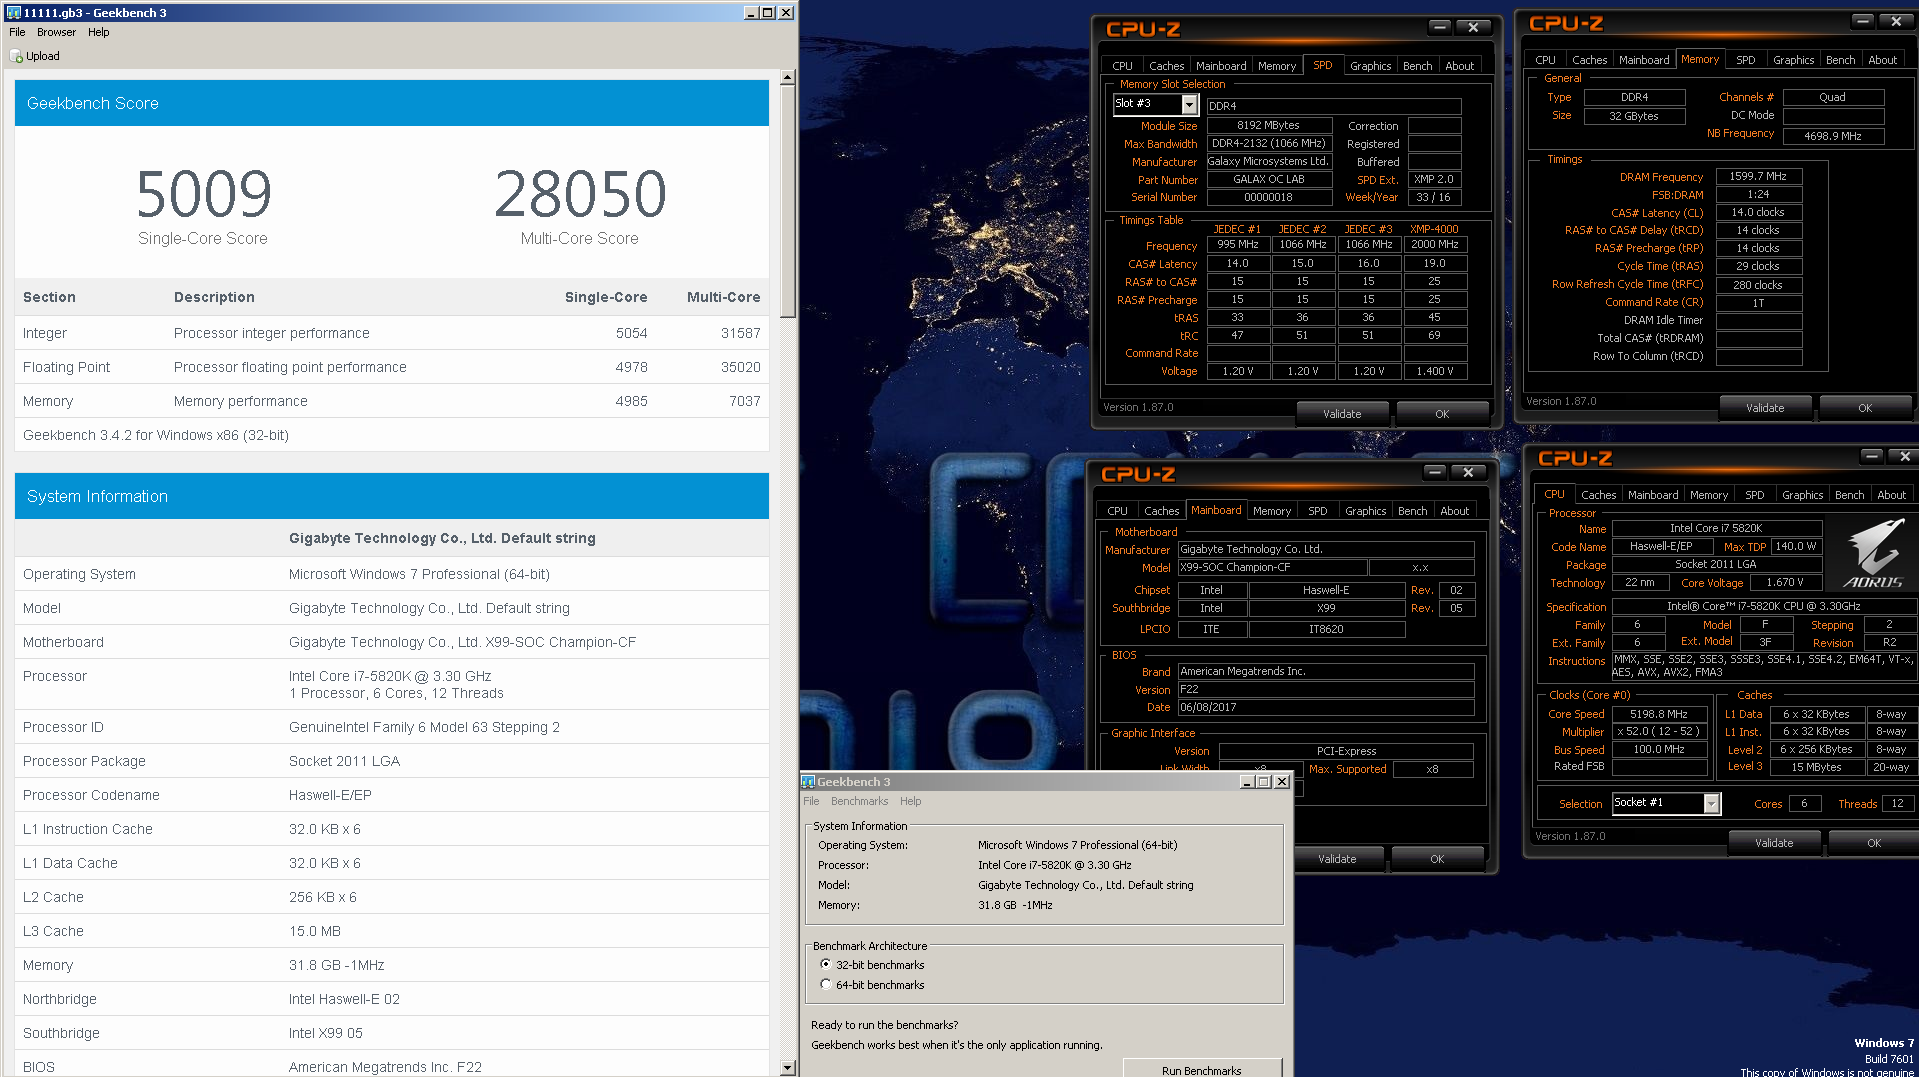Image resolution: width=1919 pixels, height=1077 pixels.
Task: Click Validate in CPU-Z SPD window
Action: (x=1342, y=414)
